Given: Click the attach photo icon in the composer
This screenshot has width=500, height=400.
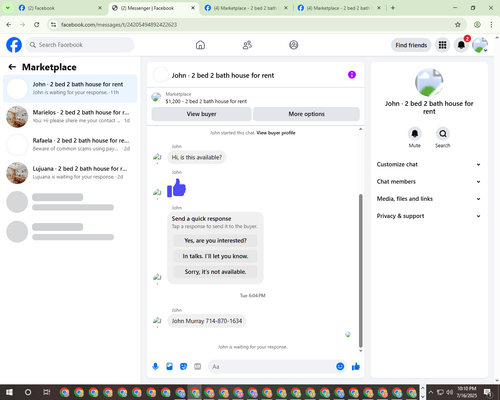Looking at the screenshot, I should click(x=169, y=367).
